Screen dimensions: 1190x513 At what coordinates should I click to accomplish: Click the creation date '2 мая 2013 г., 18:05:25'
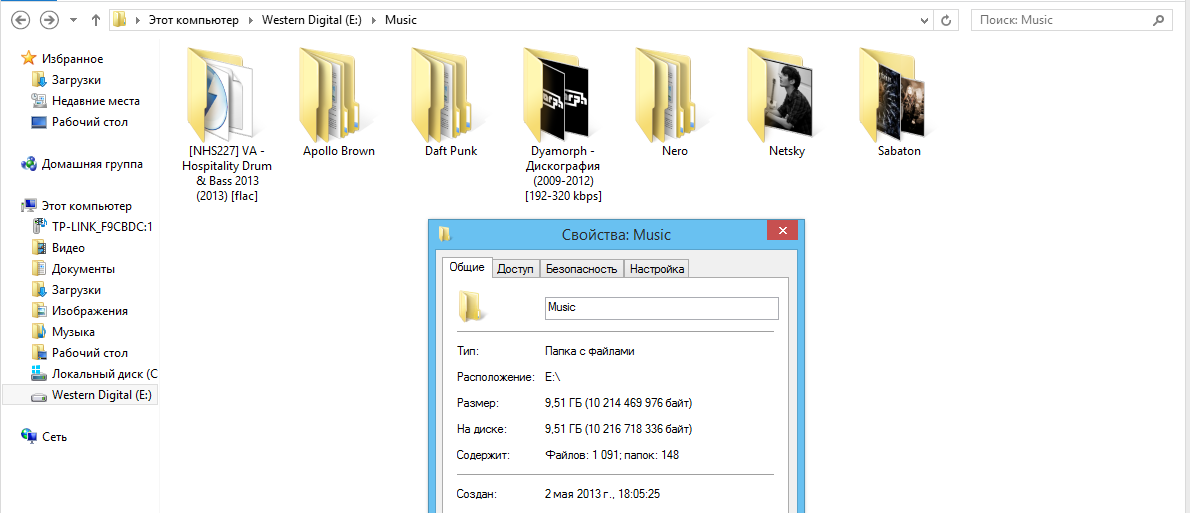[603, 494]
